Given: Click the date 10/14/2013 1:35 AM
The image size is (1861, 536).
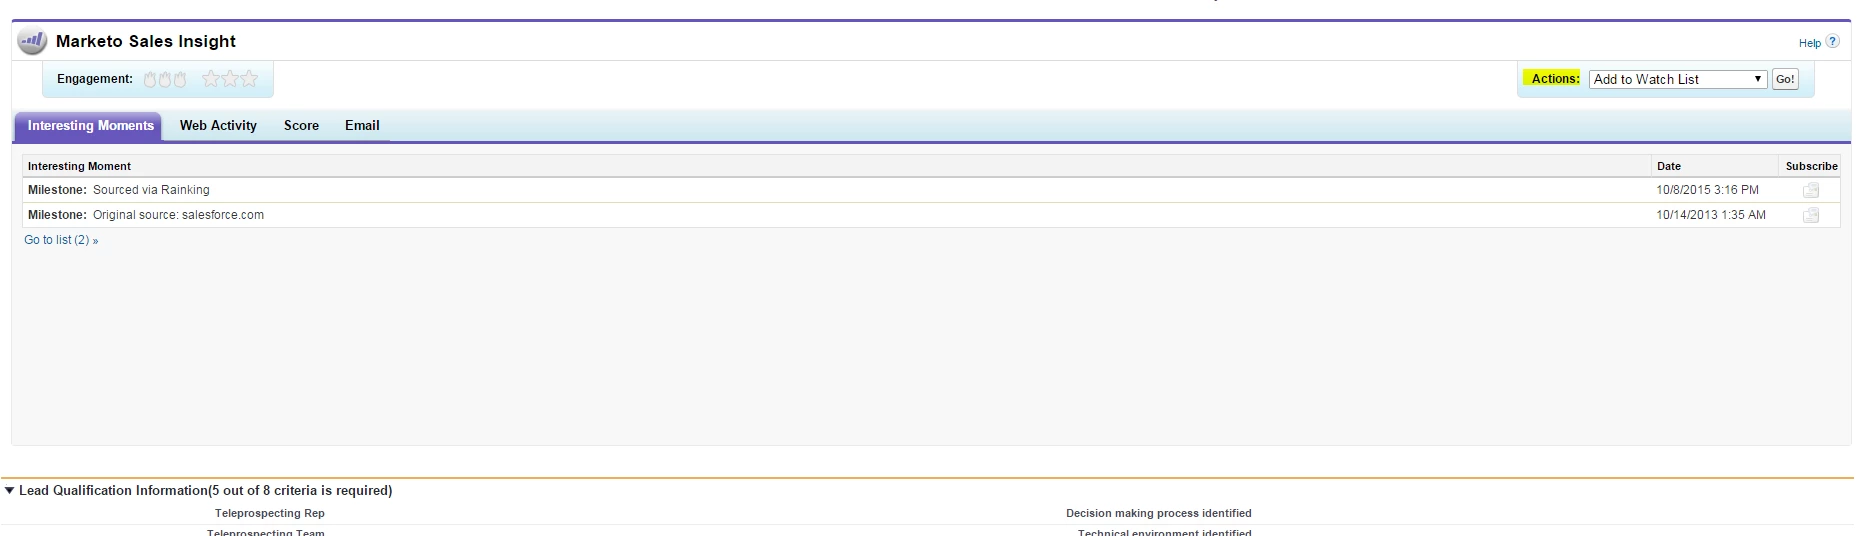Looking at the screenshot, I should click(1710, 215).
